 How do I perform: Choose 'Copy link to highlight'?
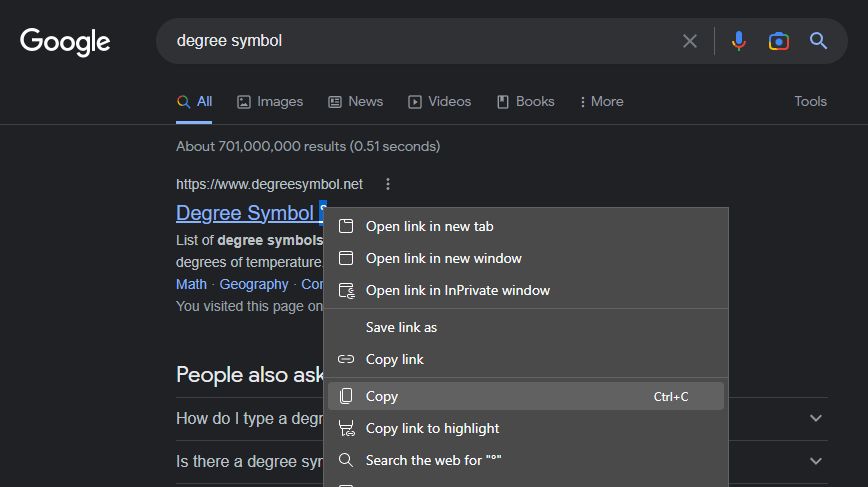525,428
